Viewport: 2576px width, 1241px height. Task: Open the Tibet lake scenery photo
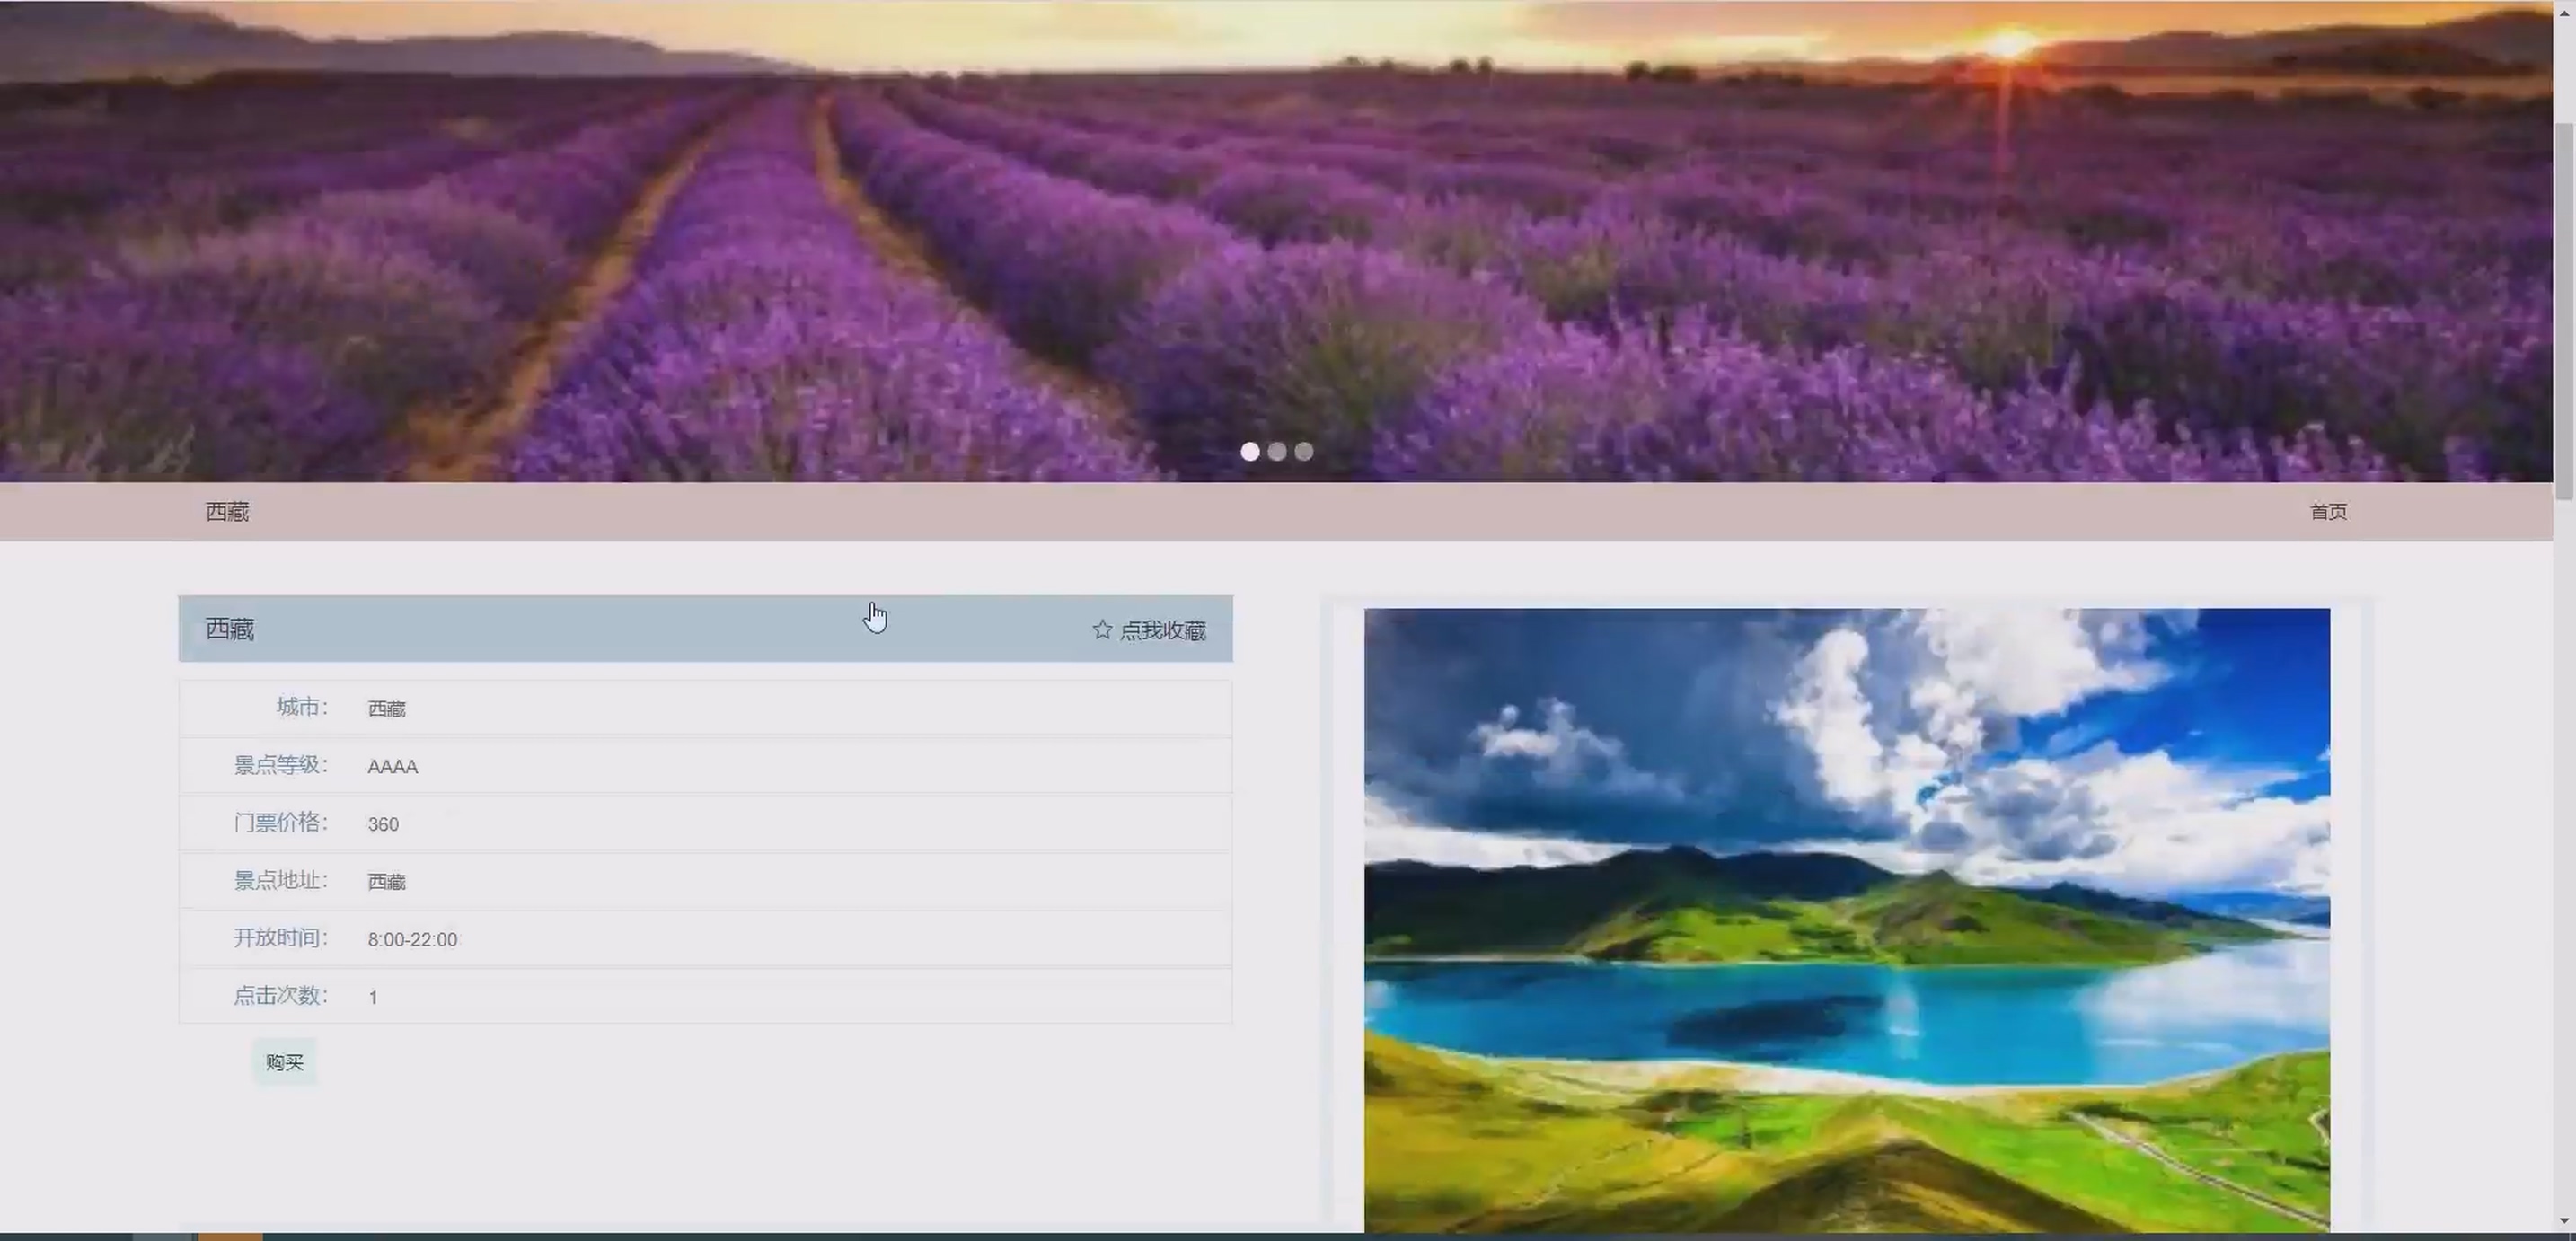pyautogui.click(x=1846, y=920)
